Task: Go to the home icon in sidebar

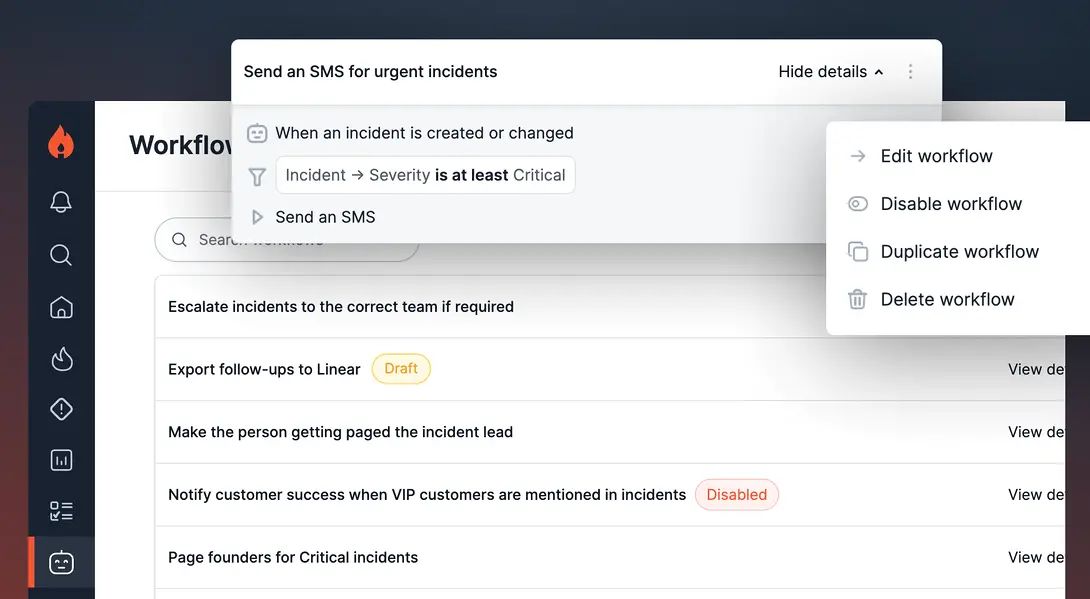Action: click(61, 307)
